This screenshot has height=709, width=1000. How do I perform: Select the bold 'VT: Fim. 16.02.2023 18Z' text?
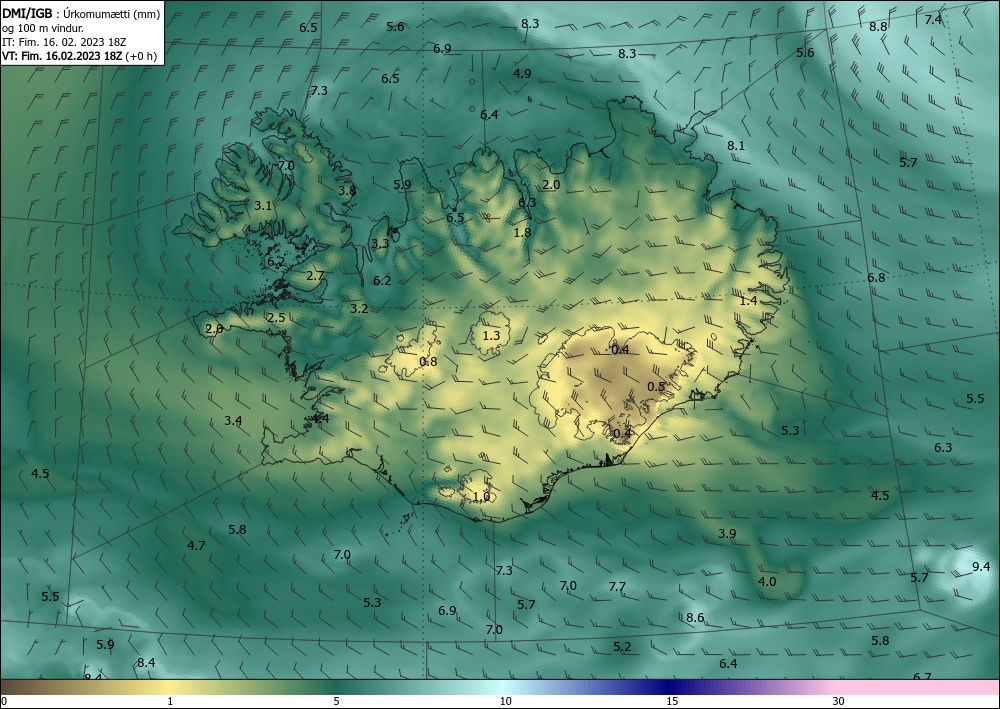[x=62, y=56]
